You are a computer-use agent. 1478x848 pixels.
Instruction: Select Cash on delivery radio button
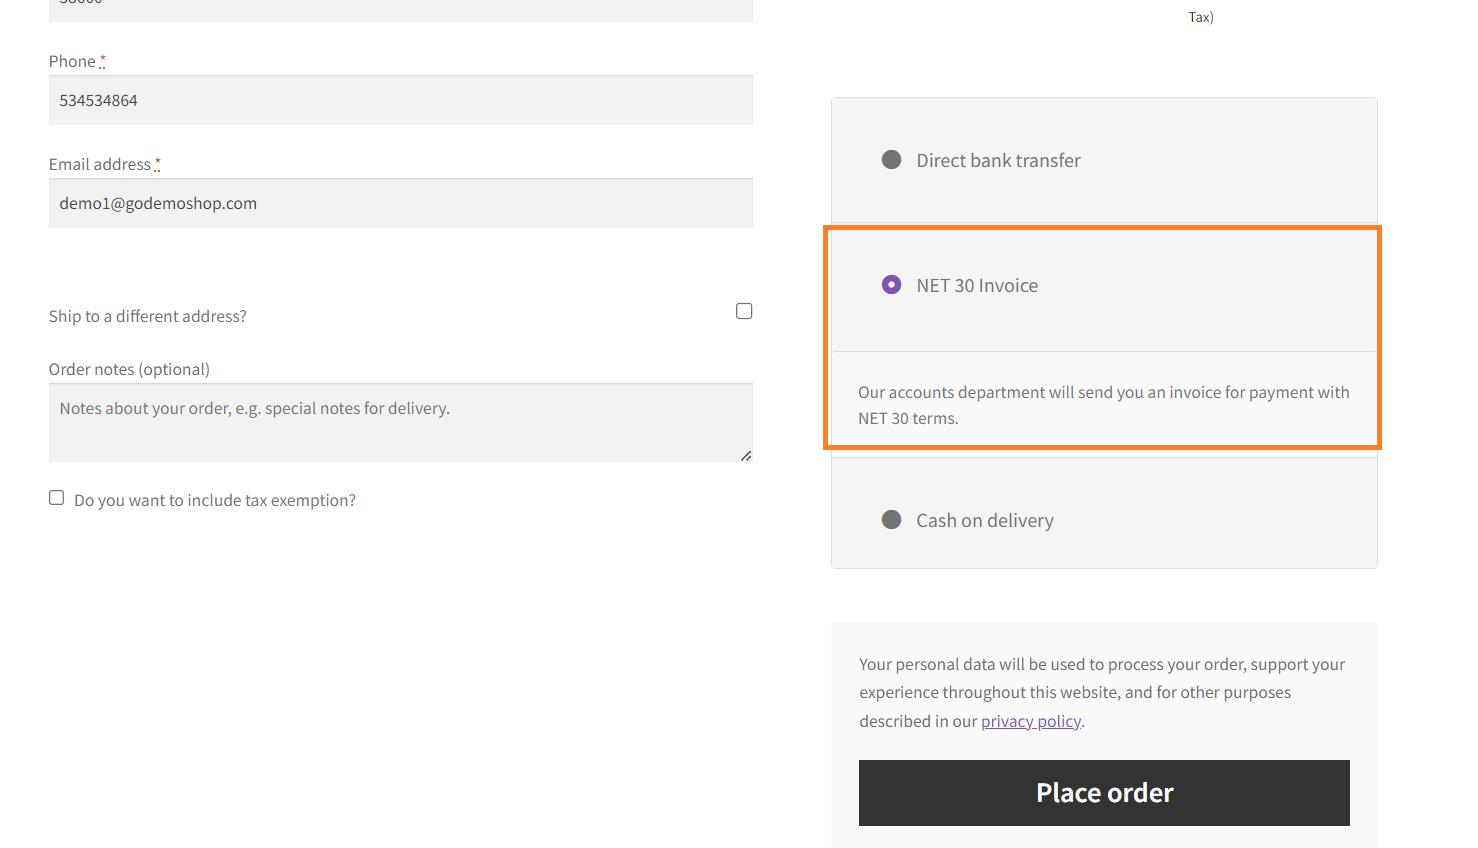click(891, 520)
